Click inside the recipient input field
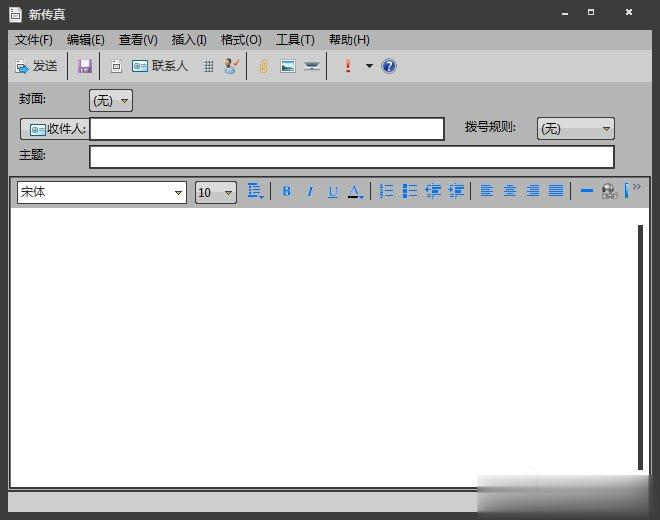This screenshot has height=520, width=660. click(267, 129)
